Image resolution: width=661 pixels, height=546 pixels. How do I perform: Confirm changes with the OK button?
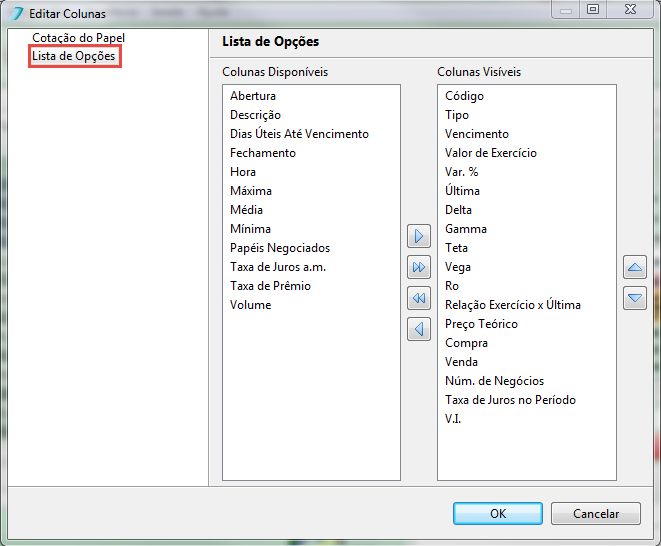(497, 514)
